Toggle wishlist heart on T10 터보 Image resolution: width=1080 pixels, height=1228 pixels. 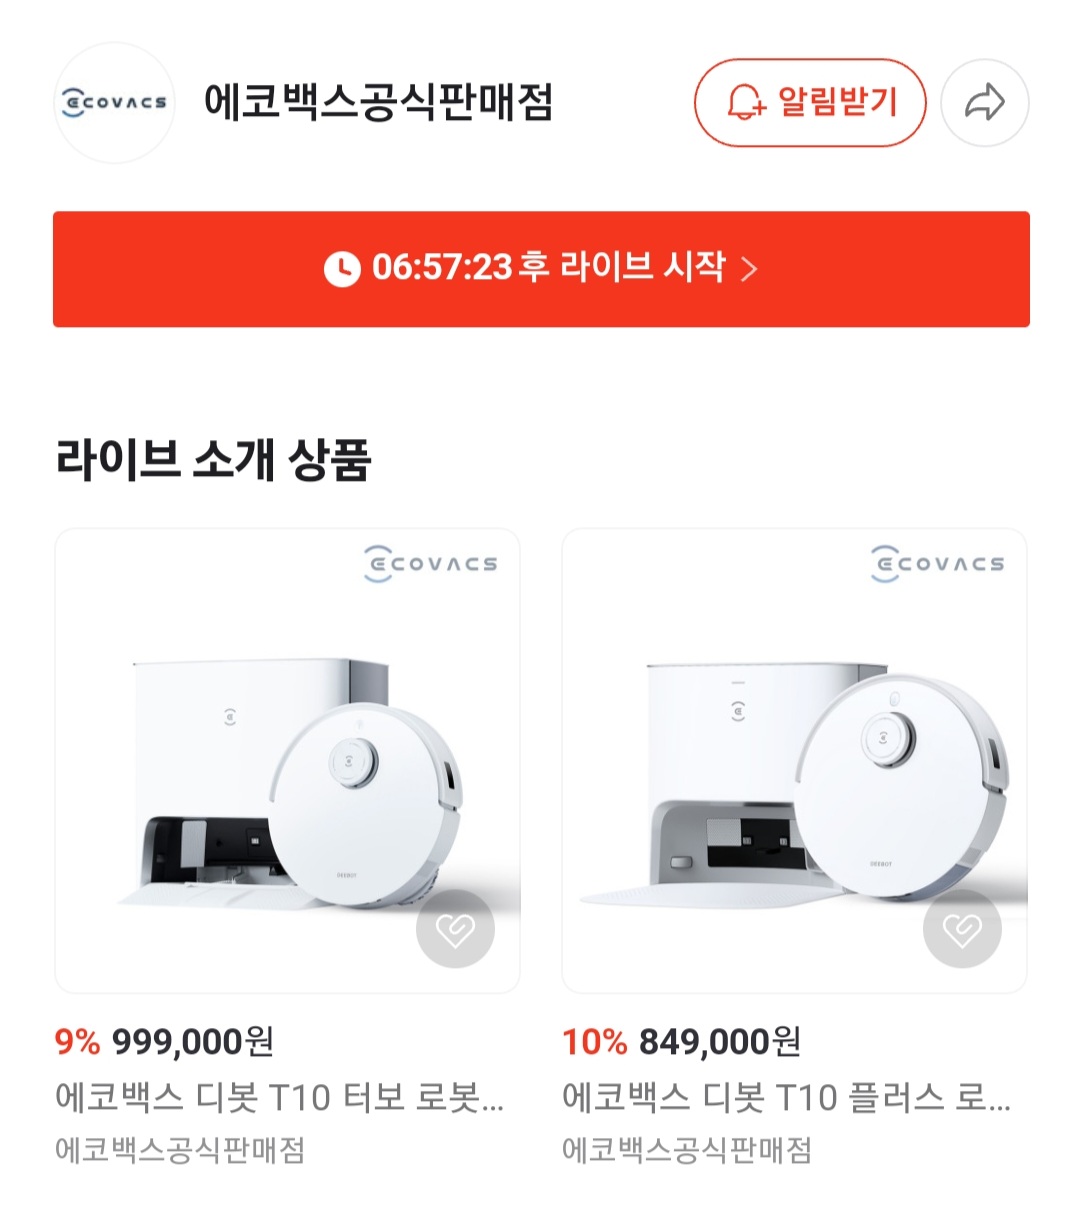pyautogui.click(x=455, y=929)
